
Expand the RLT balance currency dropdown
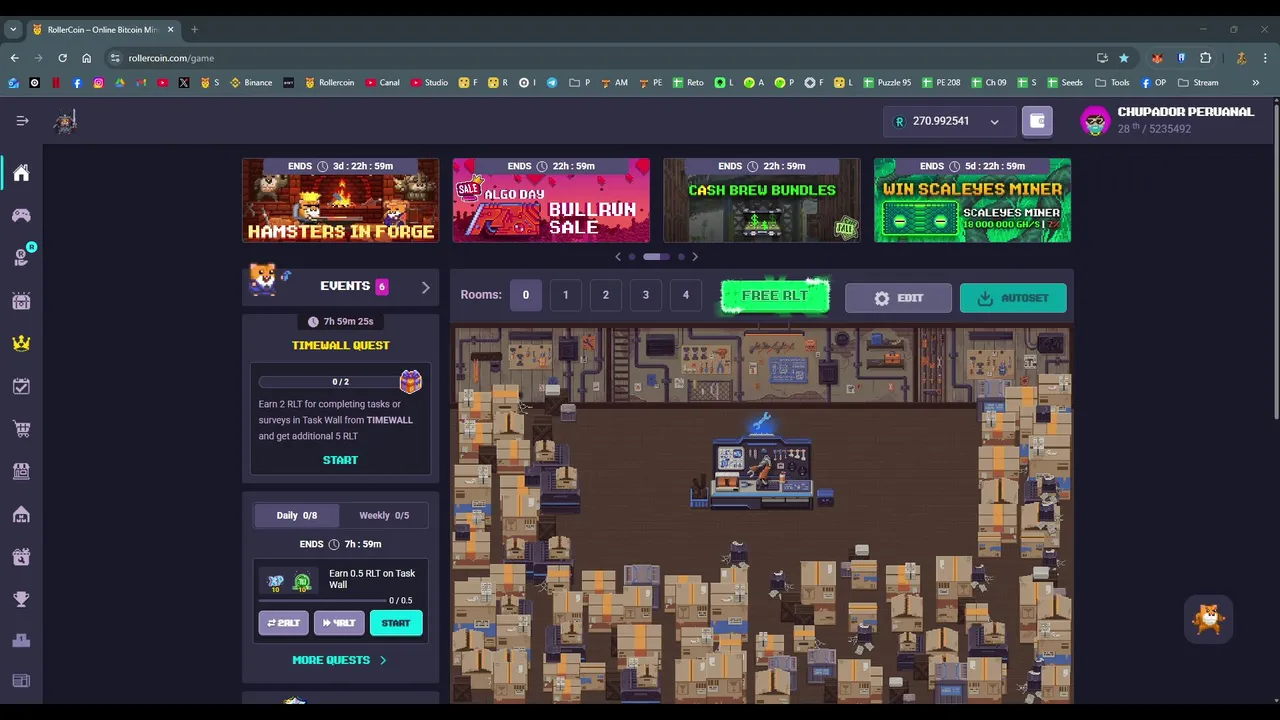pyautogui.click(x=994, y=122)
